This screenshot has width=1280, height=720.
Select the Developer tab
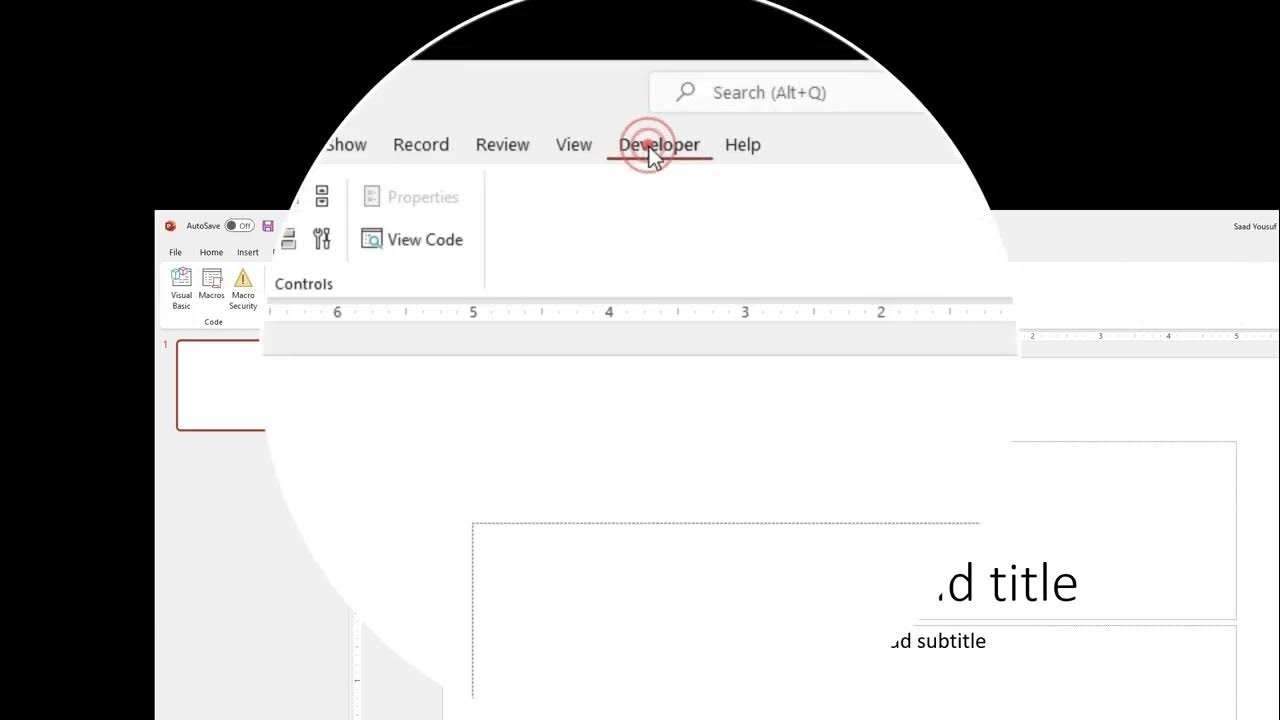(x=659, y=144)
